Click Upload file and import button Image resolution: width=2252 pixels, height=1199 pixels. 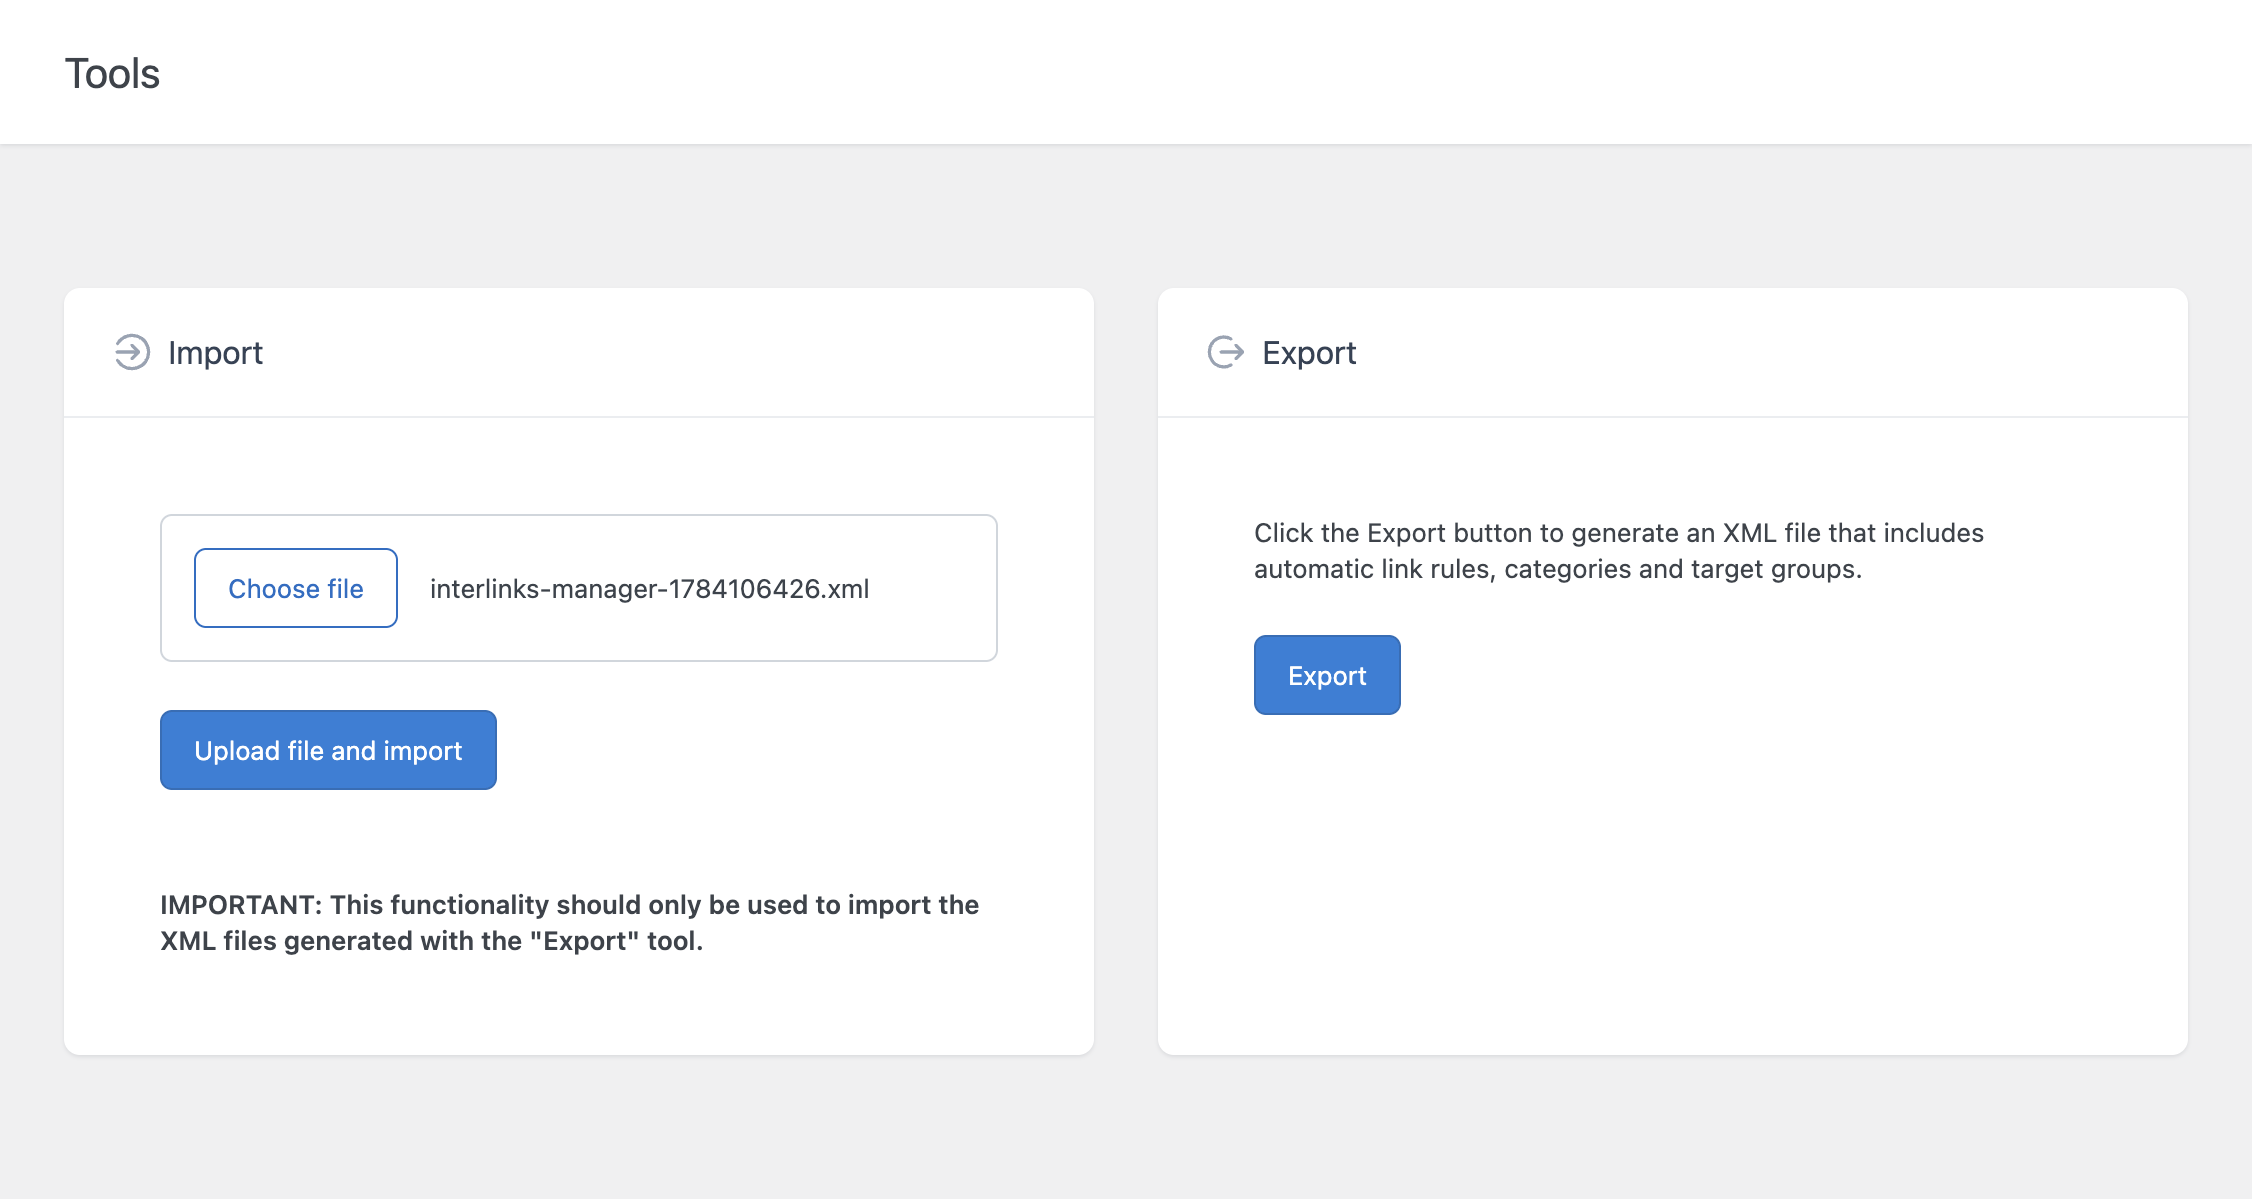coord(328,750)
